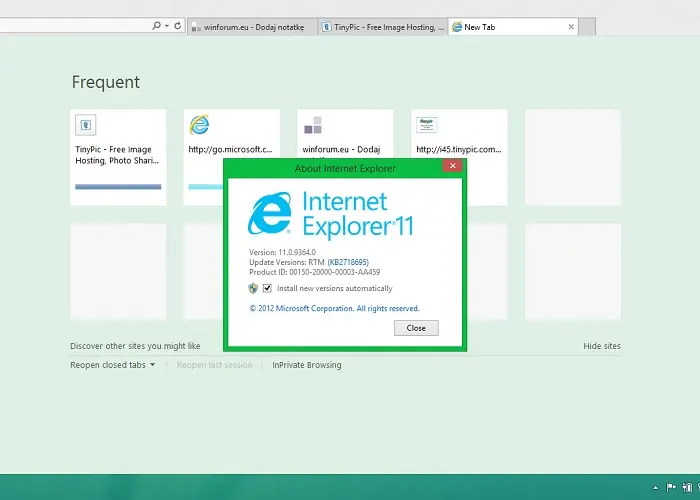700x500 pixels.
Task: Click the Action Center flag tray icon
Action: (x=671, y=487)
